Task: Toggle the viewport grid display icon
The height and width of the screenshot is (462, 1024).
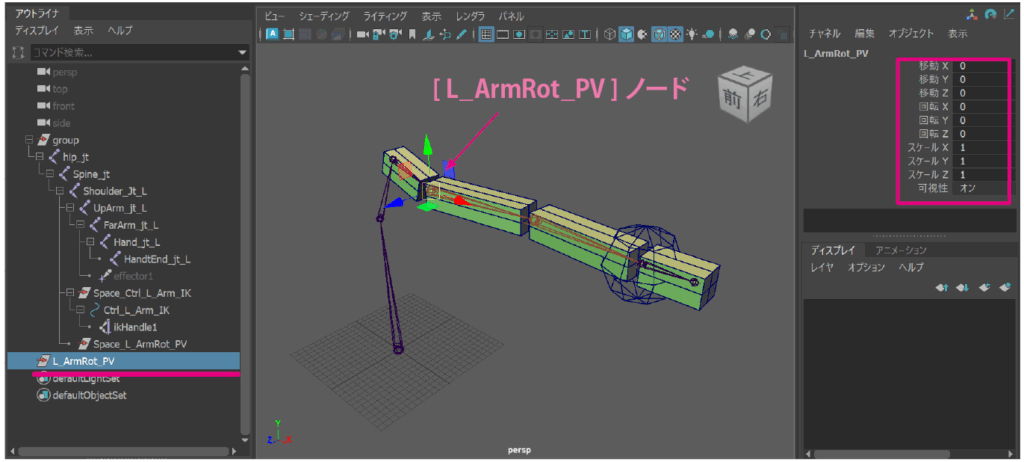Action: tap(486, 34)
